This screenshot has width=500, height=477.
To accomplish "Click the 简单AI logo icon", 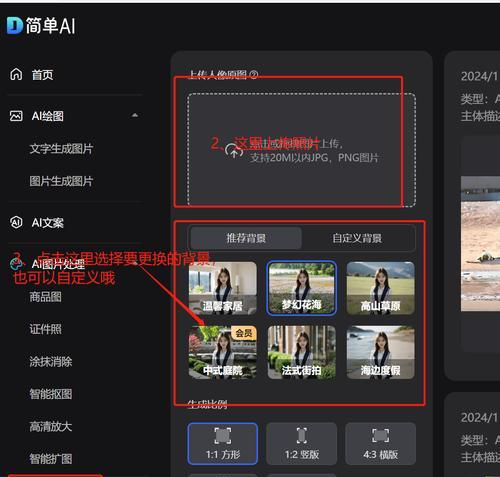I will coord(15,25).
